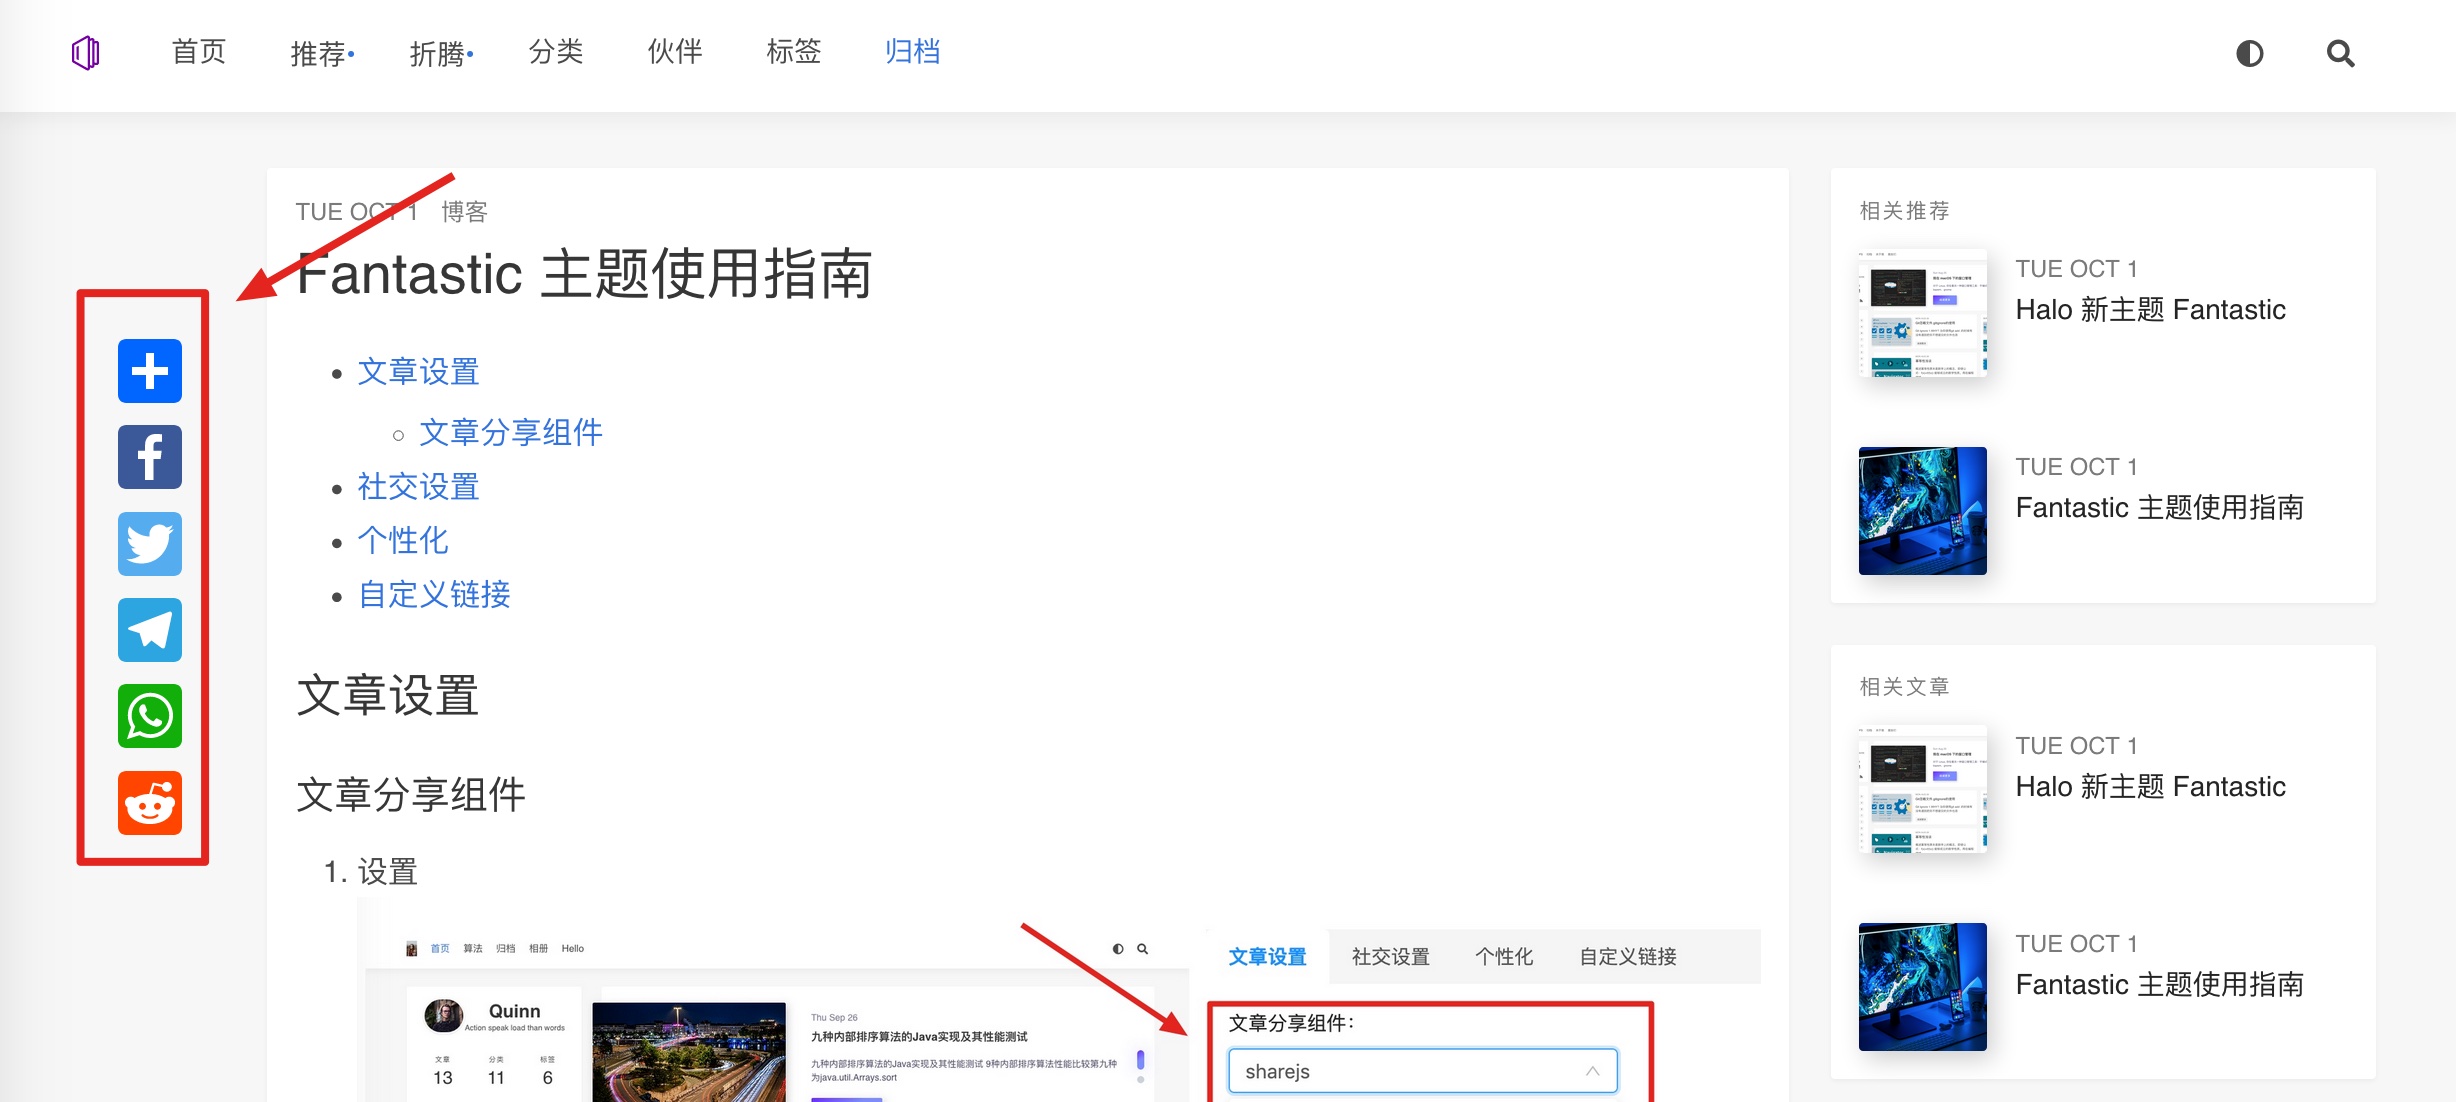Open the Halo 新主题 Fantastic thumbnail under 相关推荐
Screen dimensions: 2456x1102
[x=1922, y=313]
